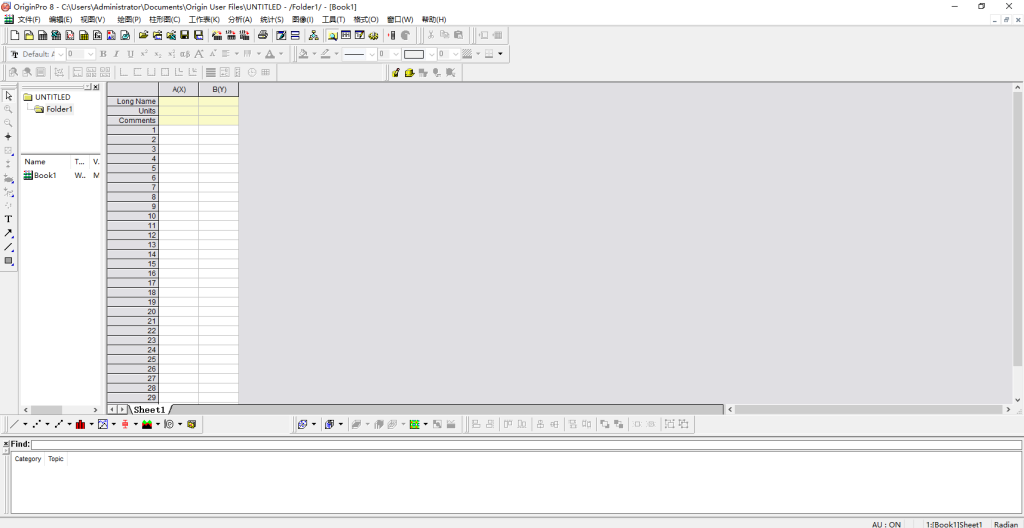This screenshot has width=1024, height=528.
Task: Select the Arrow drawing tool
Action: tap(9, 233)
